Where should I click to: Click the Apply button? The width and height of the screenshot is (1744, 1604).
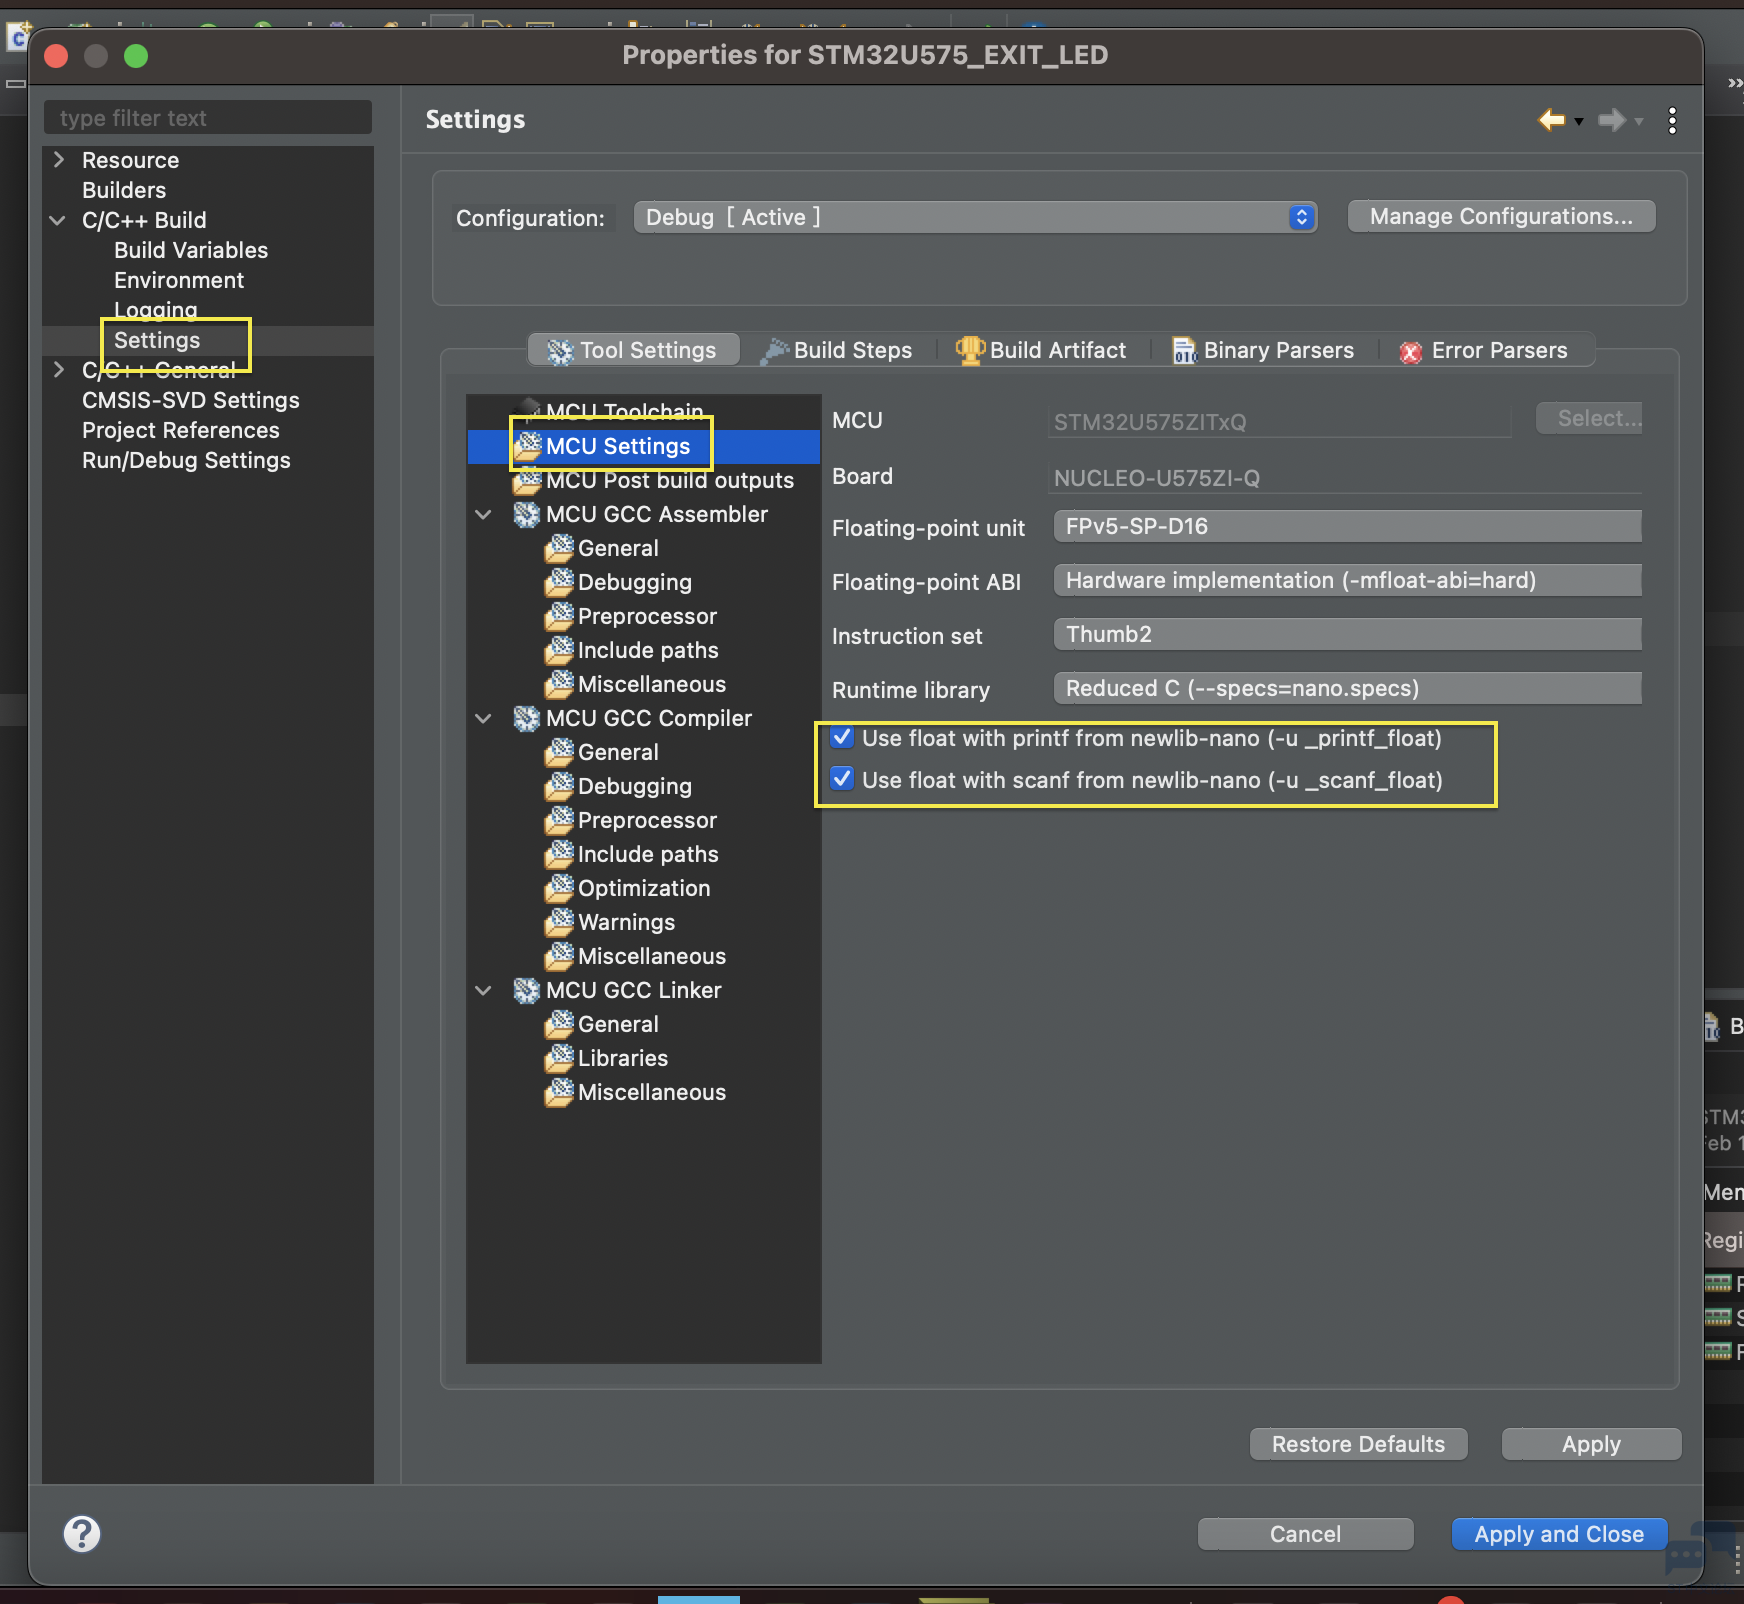[x=1591, y=1444]
